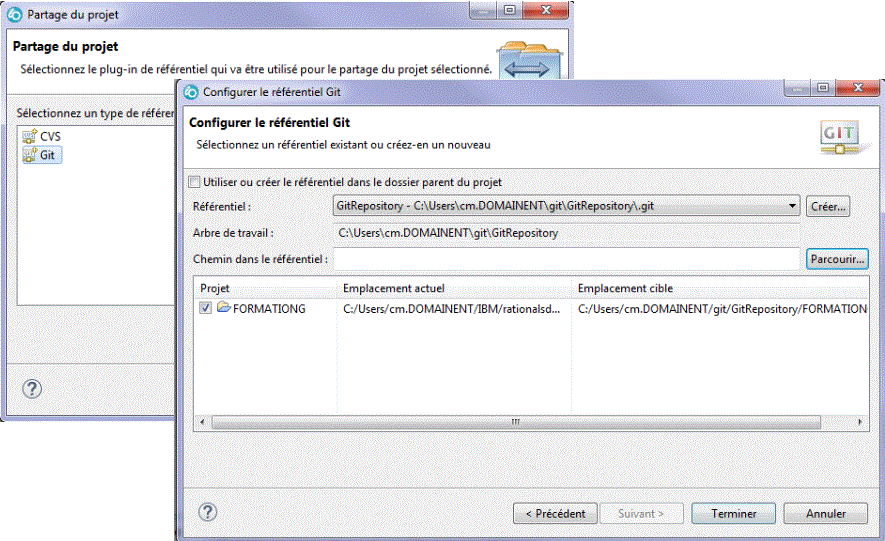Close the Configurer le référentiel Git dialog
The image size is (885, 541).
858,87
